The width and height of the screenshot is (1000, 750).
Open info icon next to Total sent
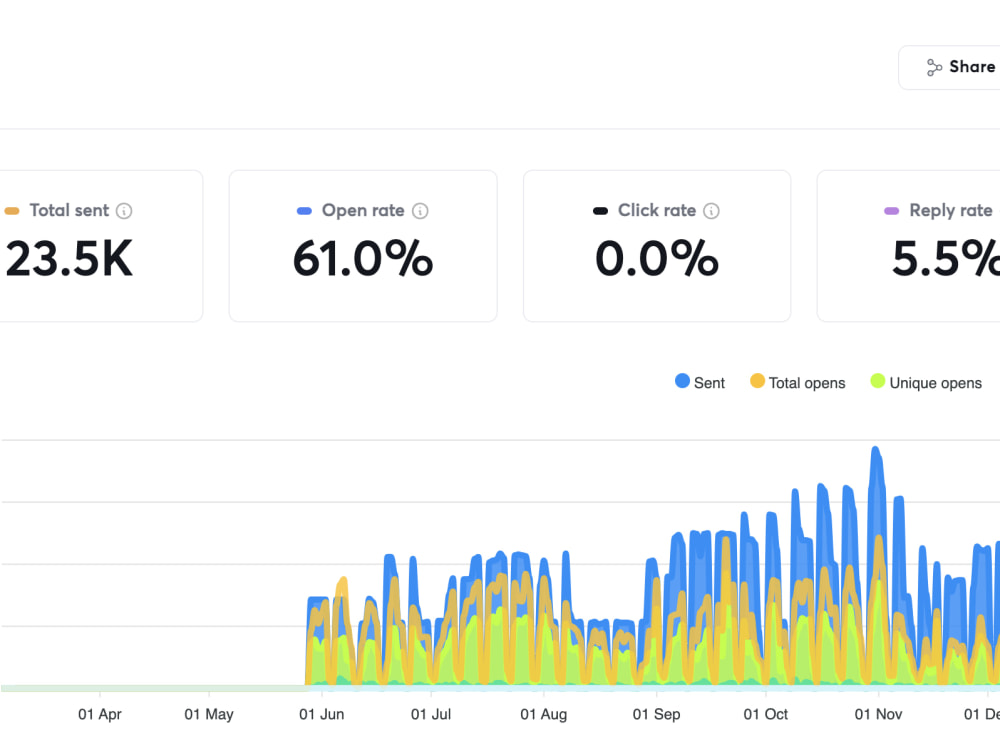point(124,211)
